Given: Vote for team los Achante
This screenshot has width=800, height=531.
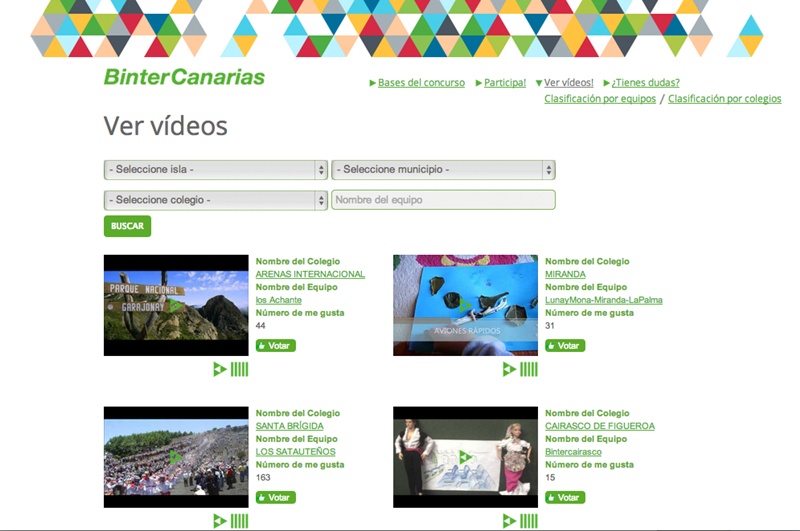Looking at the screenshot, I should 275,346.
